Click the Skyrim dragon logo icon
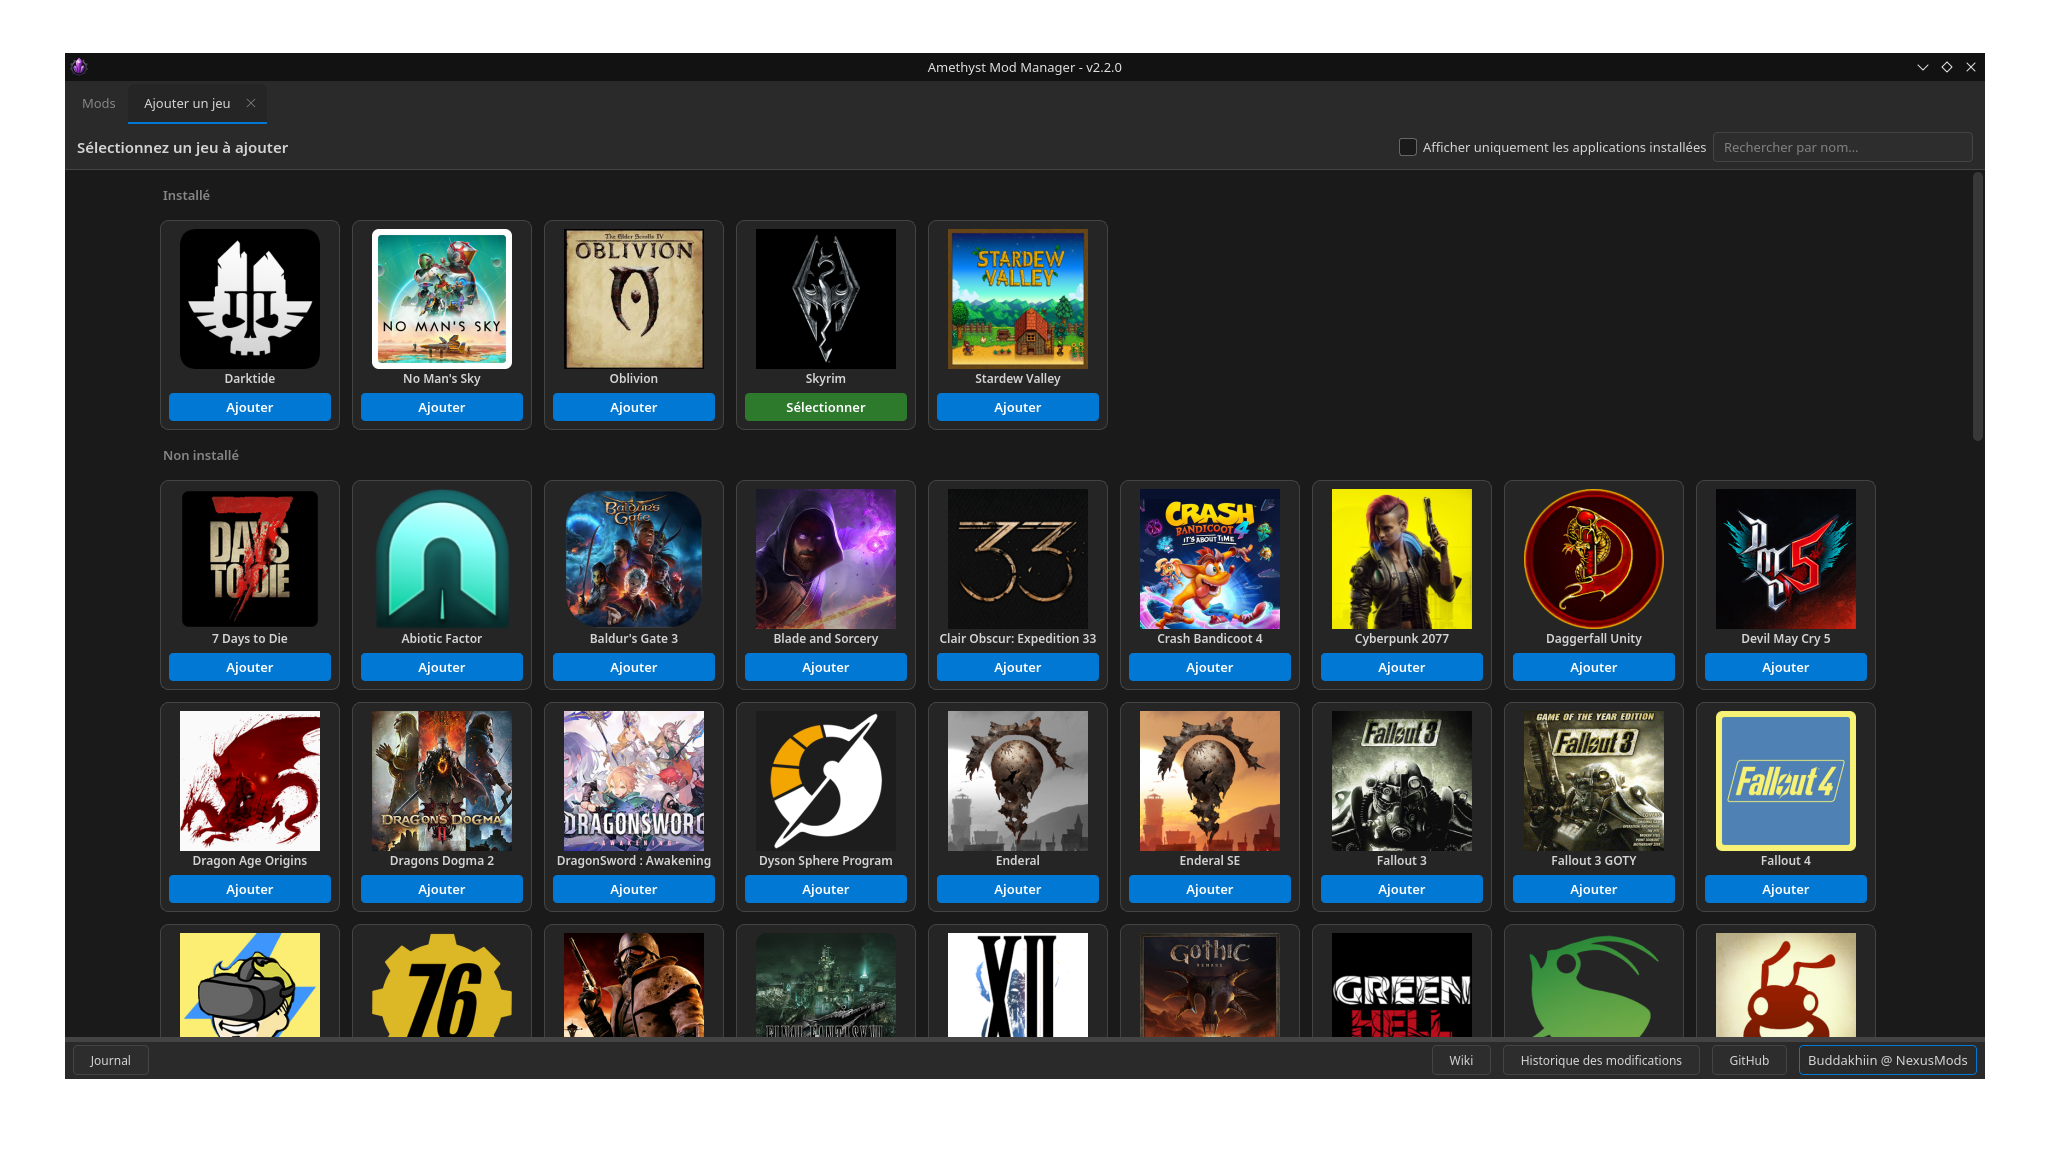 point(826,299)
